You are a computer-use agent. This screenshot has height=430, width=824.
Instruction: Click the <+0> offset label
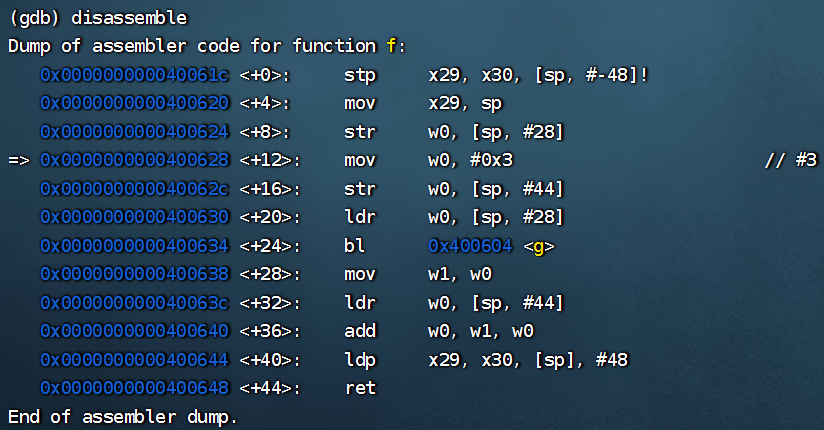(265, 76)
